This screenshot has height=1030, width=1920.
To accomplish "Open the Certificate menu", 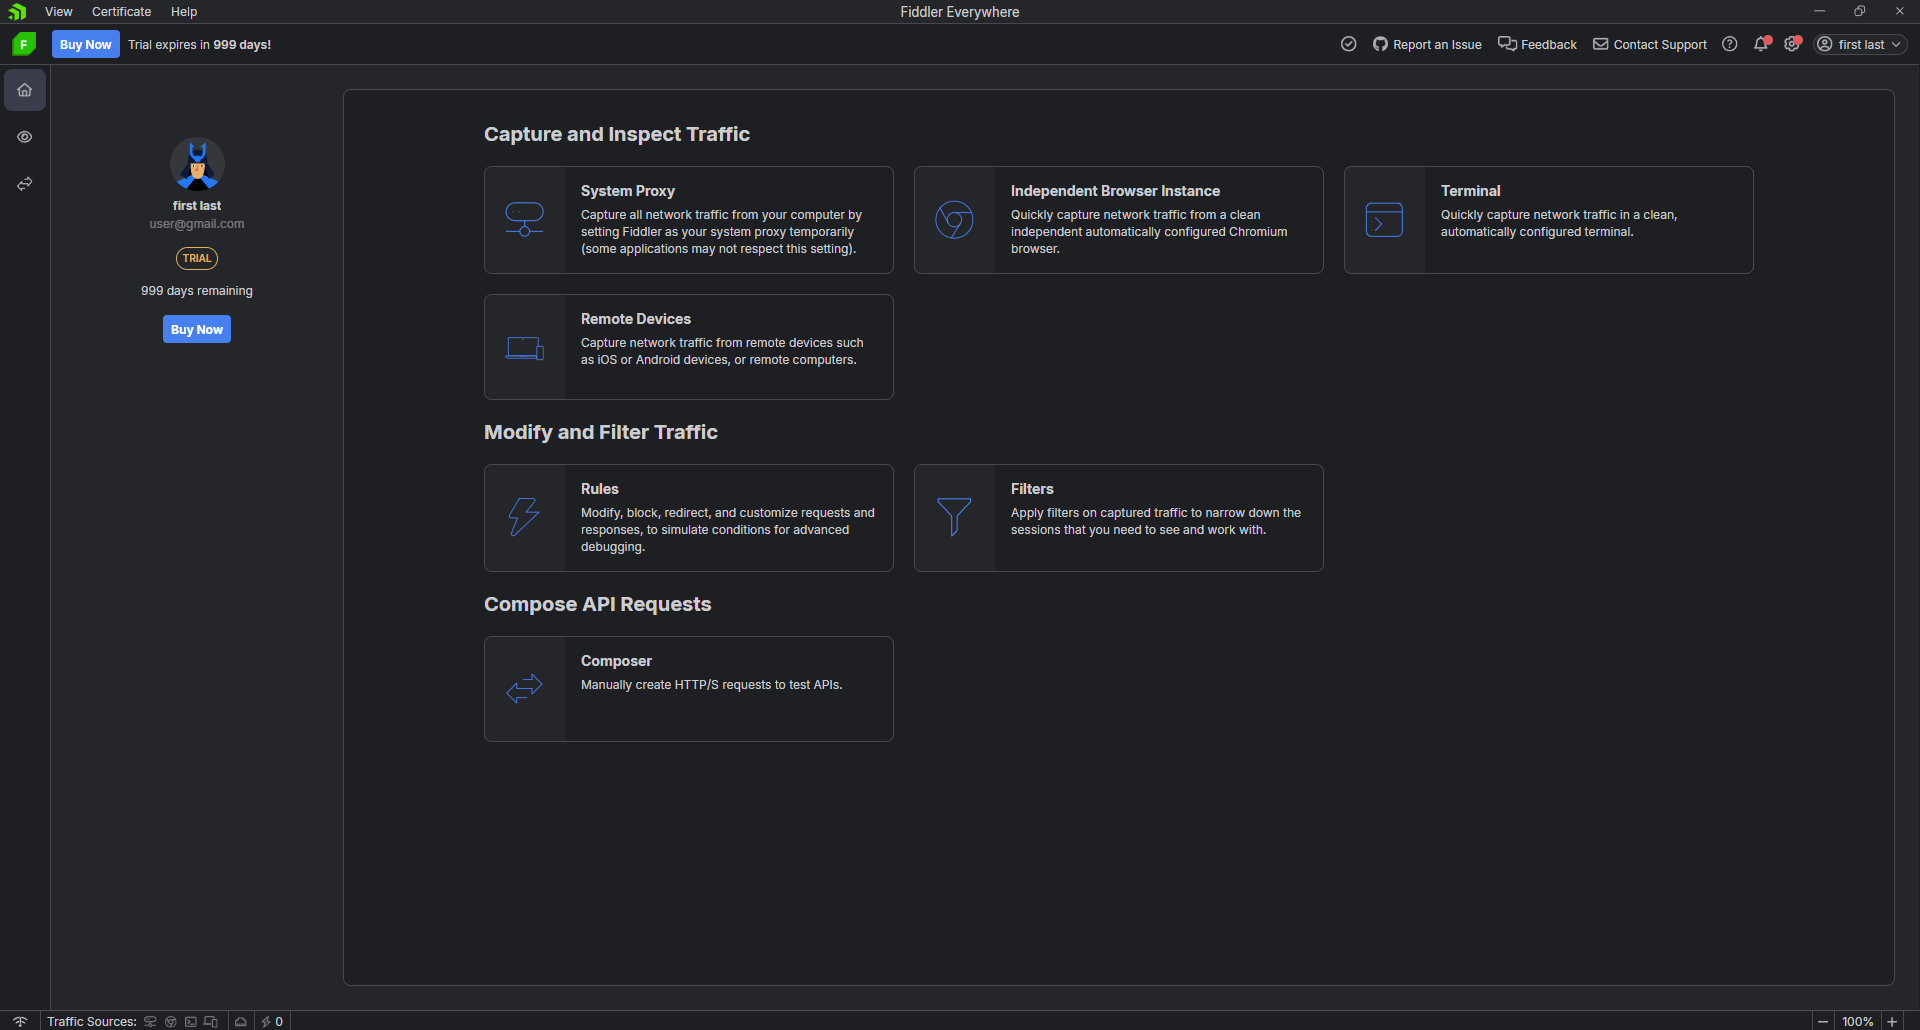I will (122, 12).
